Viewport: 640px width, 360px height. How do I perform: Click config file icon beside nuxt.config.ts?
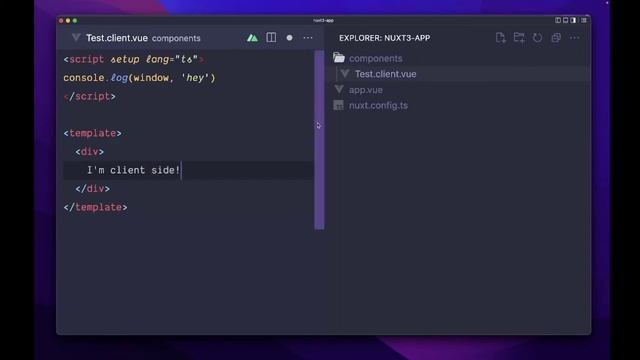(x=338, y=105)
